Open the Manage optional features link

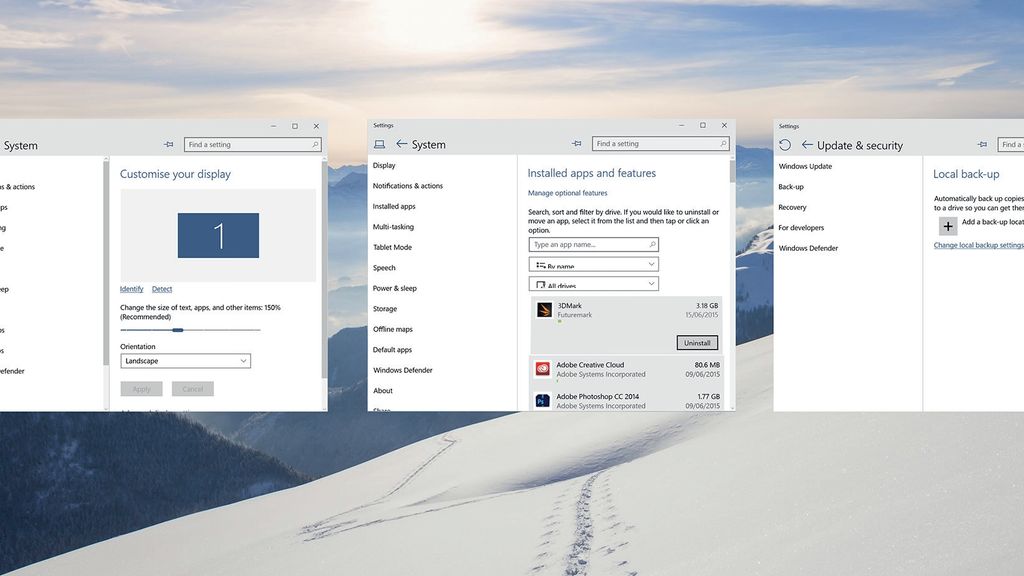[x=568, y=192]
